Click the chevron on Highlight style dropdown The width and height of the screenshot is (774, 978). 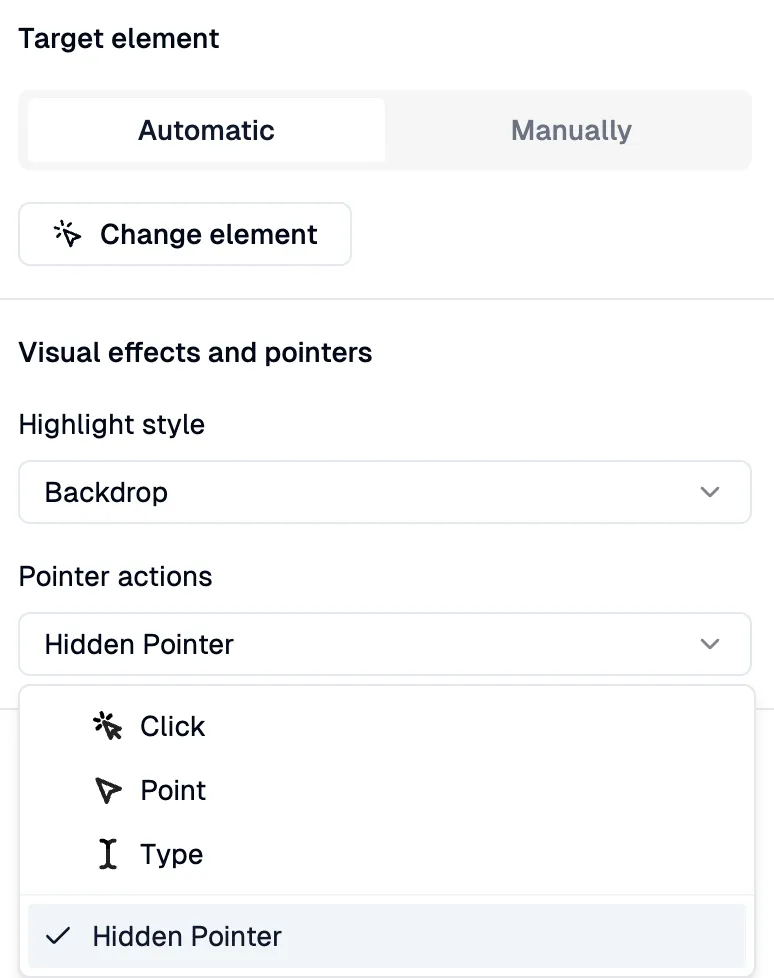click(x=710, y=492)
